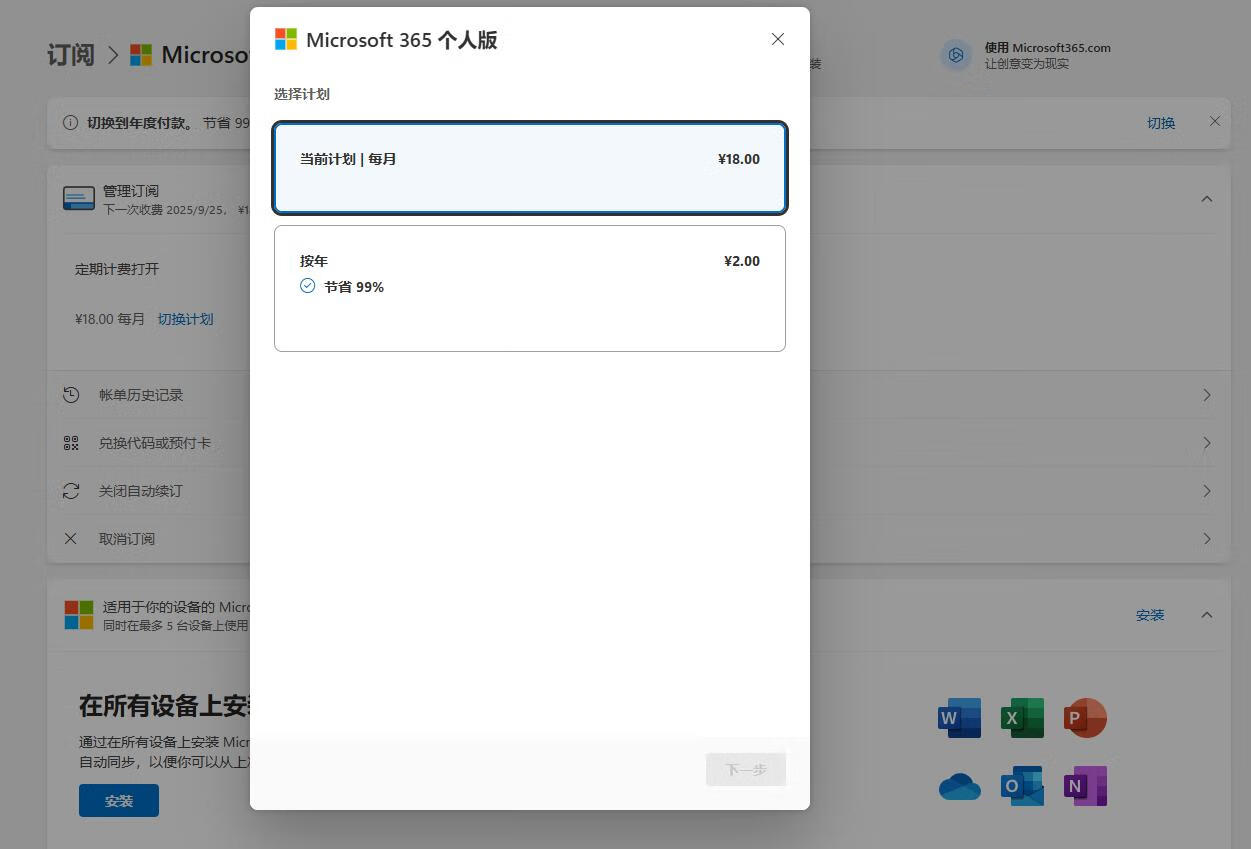Viewport: 1251px width, 849px height.
Task: Select the current monthly plan ¥18.00
Action: pos(529,168)
